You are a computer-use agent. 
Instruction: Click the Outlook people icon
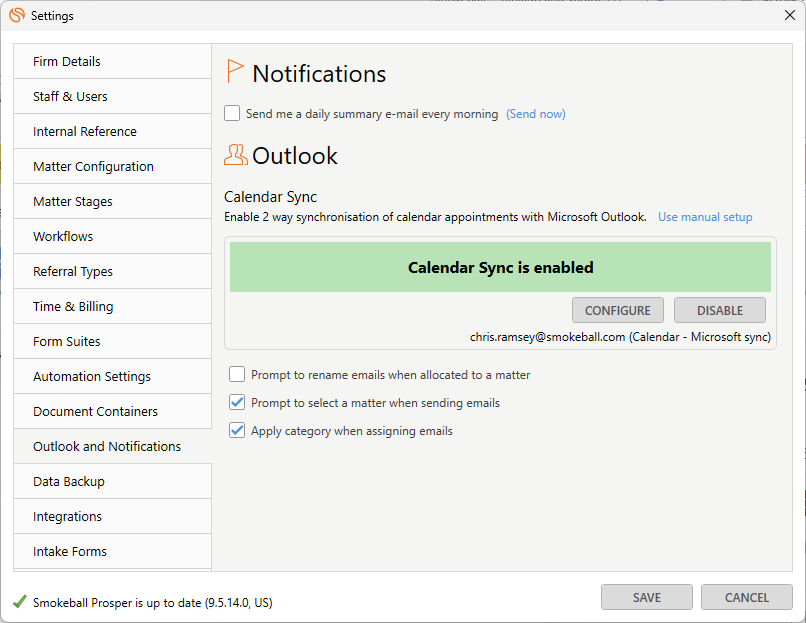[235, 155]
